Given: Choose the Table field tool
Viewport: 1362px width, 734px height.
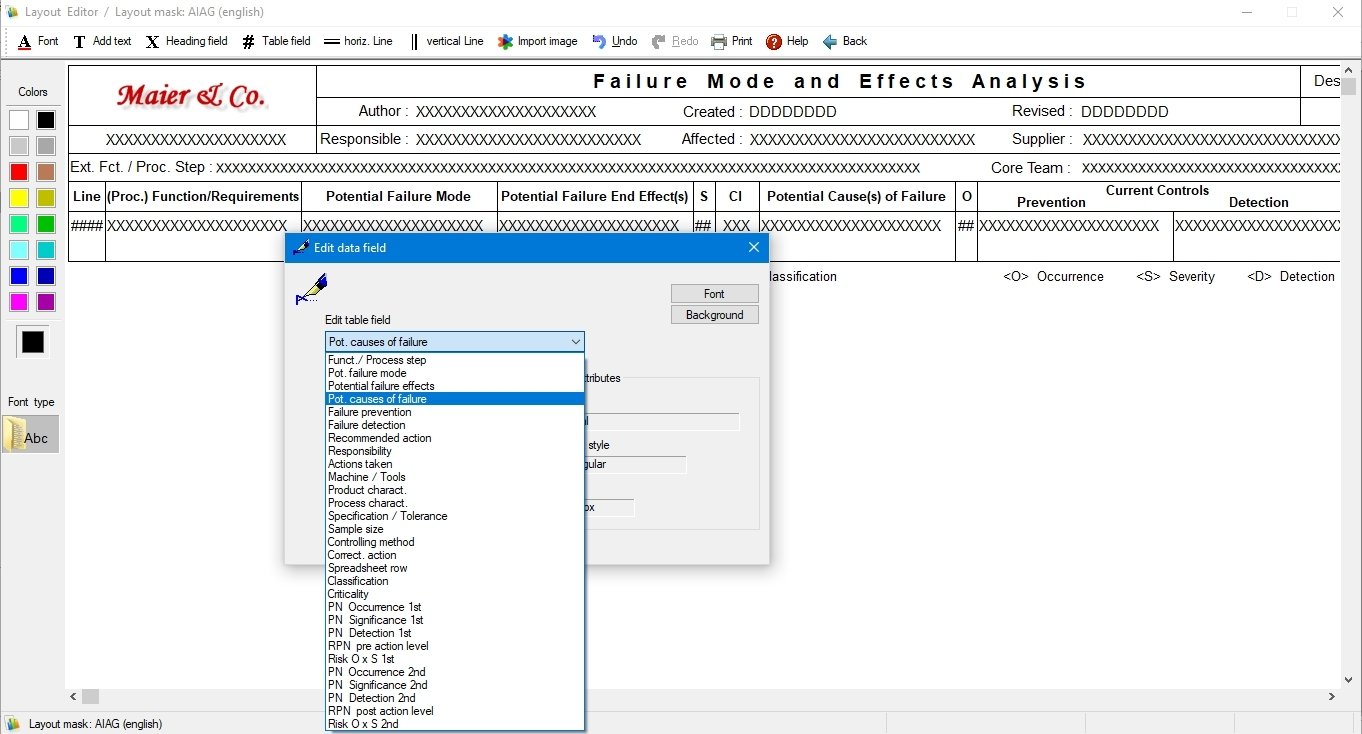Looking at the screenshot, I should (x=276, y=41).
